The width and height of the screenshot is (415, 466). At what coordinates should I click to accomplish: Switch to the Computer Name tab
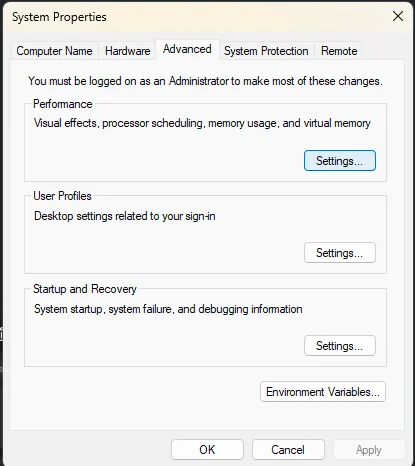pos(54,51)
